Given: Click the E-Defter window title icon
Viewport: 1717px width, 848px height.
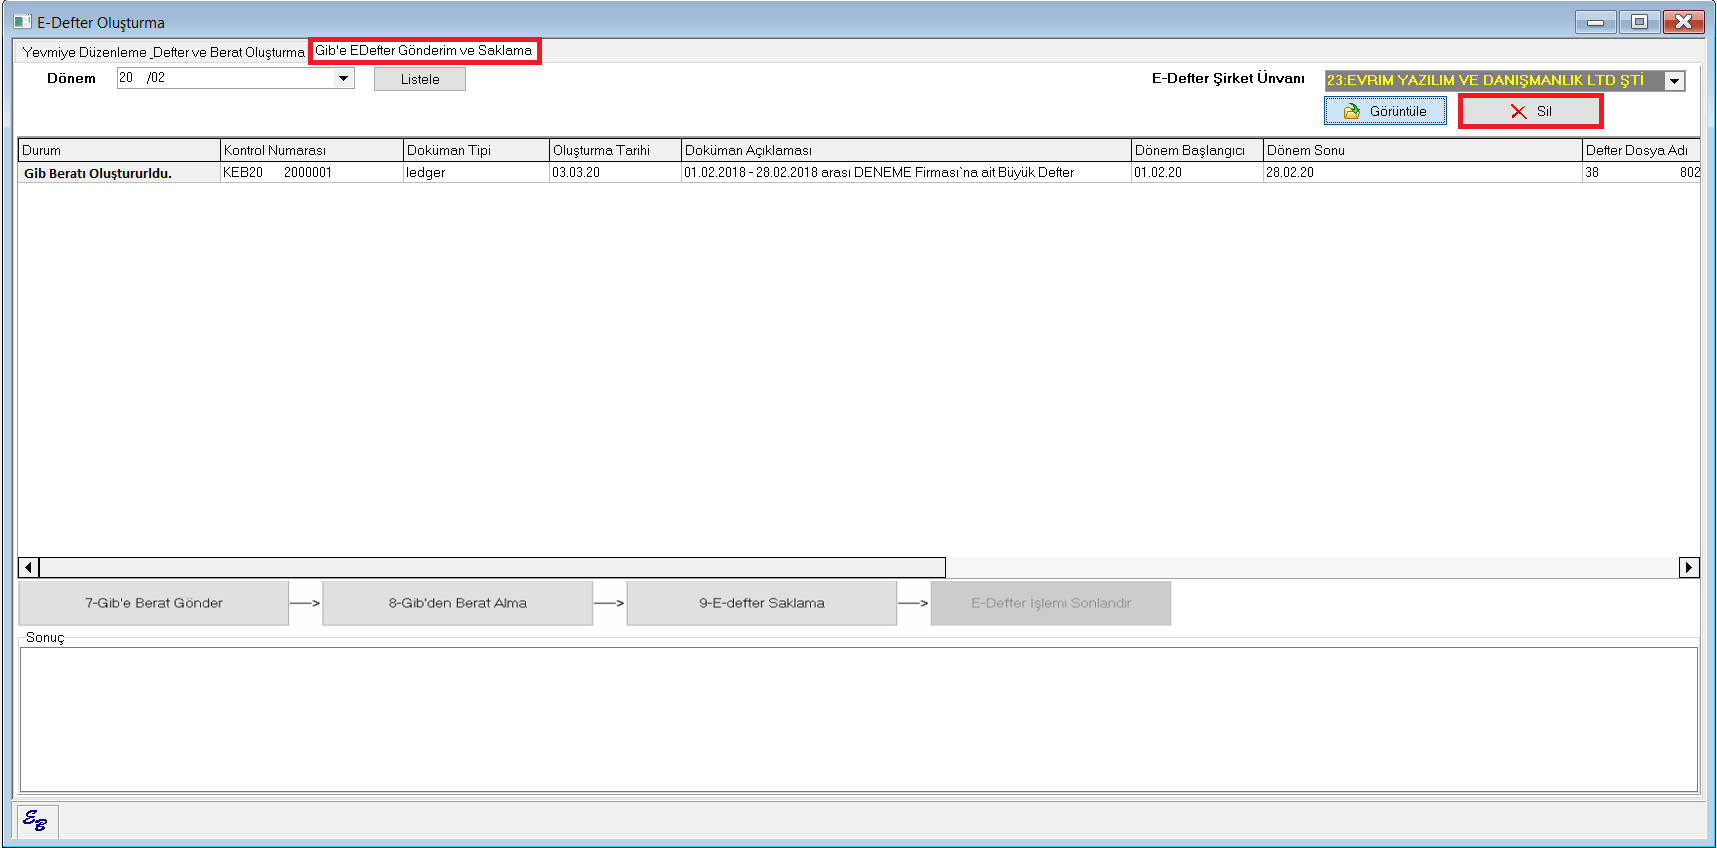Looking at the screenshot, I should coord(22,22).
